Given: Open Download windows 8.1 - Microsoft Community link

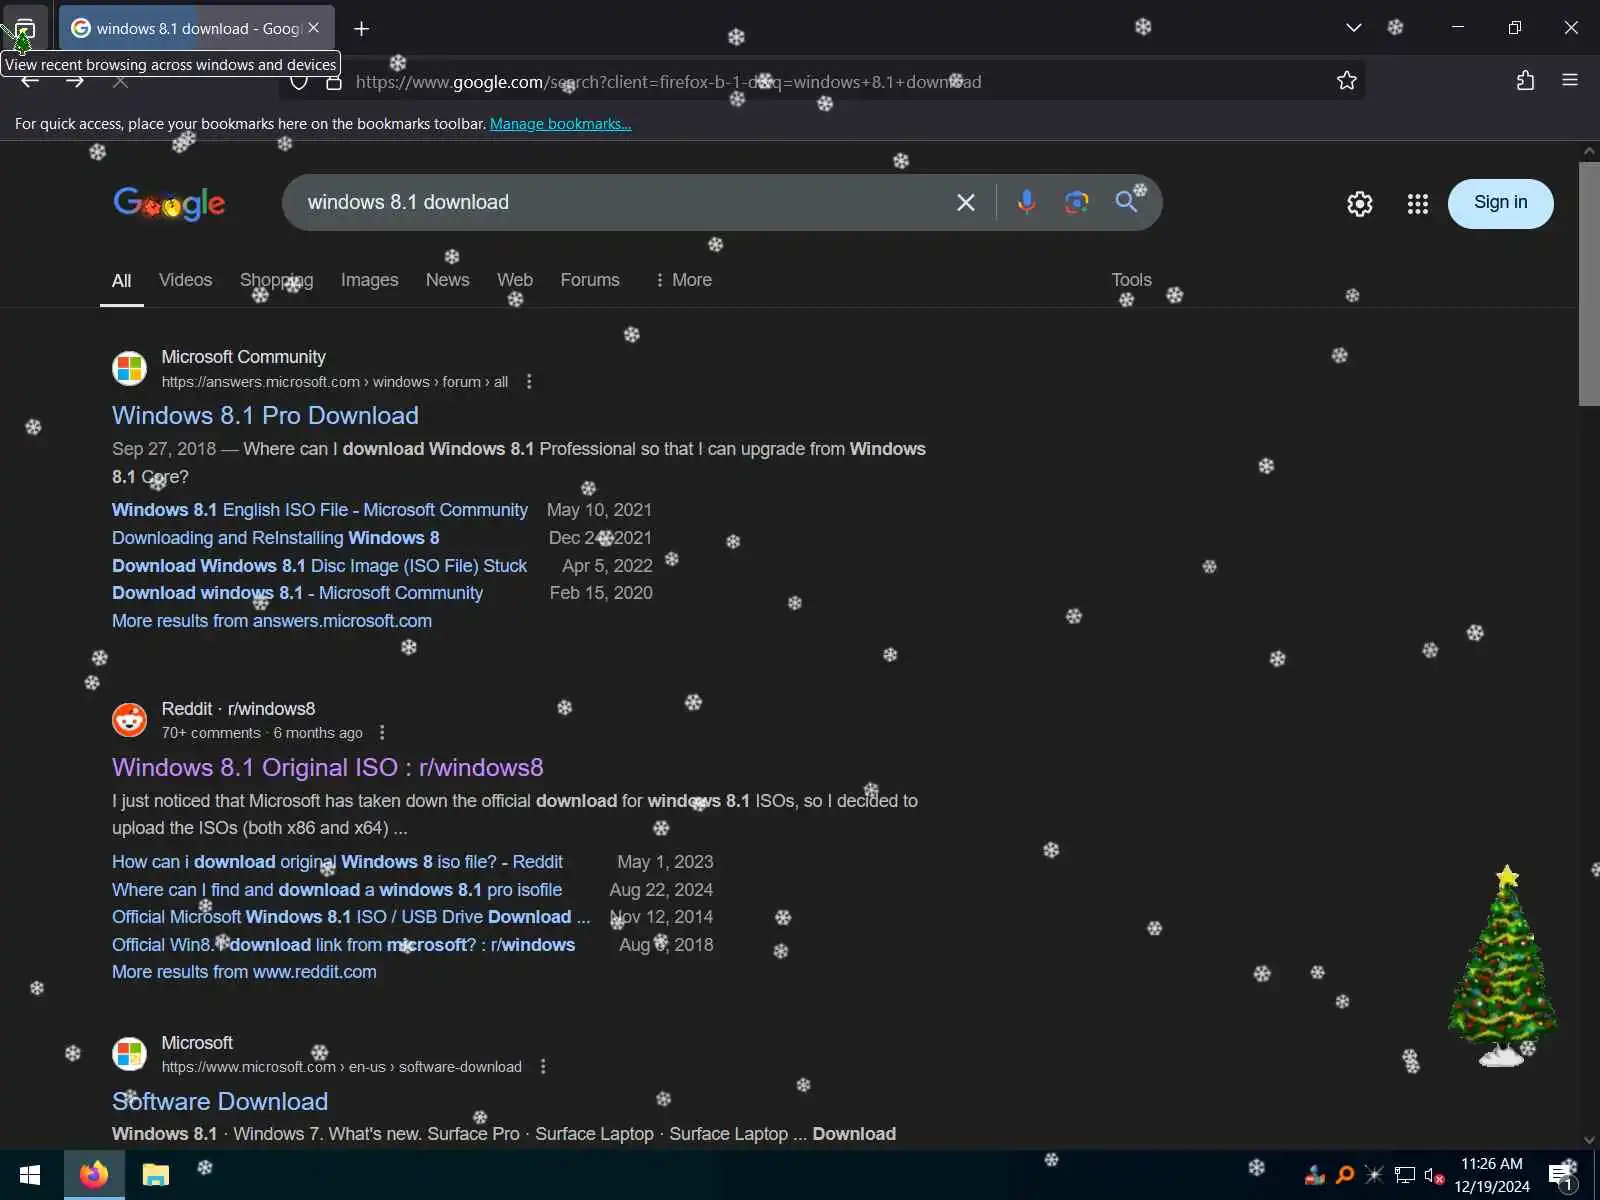Looking at the screenshot, I should coord(297,593).
